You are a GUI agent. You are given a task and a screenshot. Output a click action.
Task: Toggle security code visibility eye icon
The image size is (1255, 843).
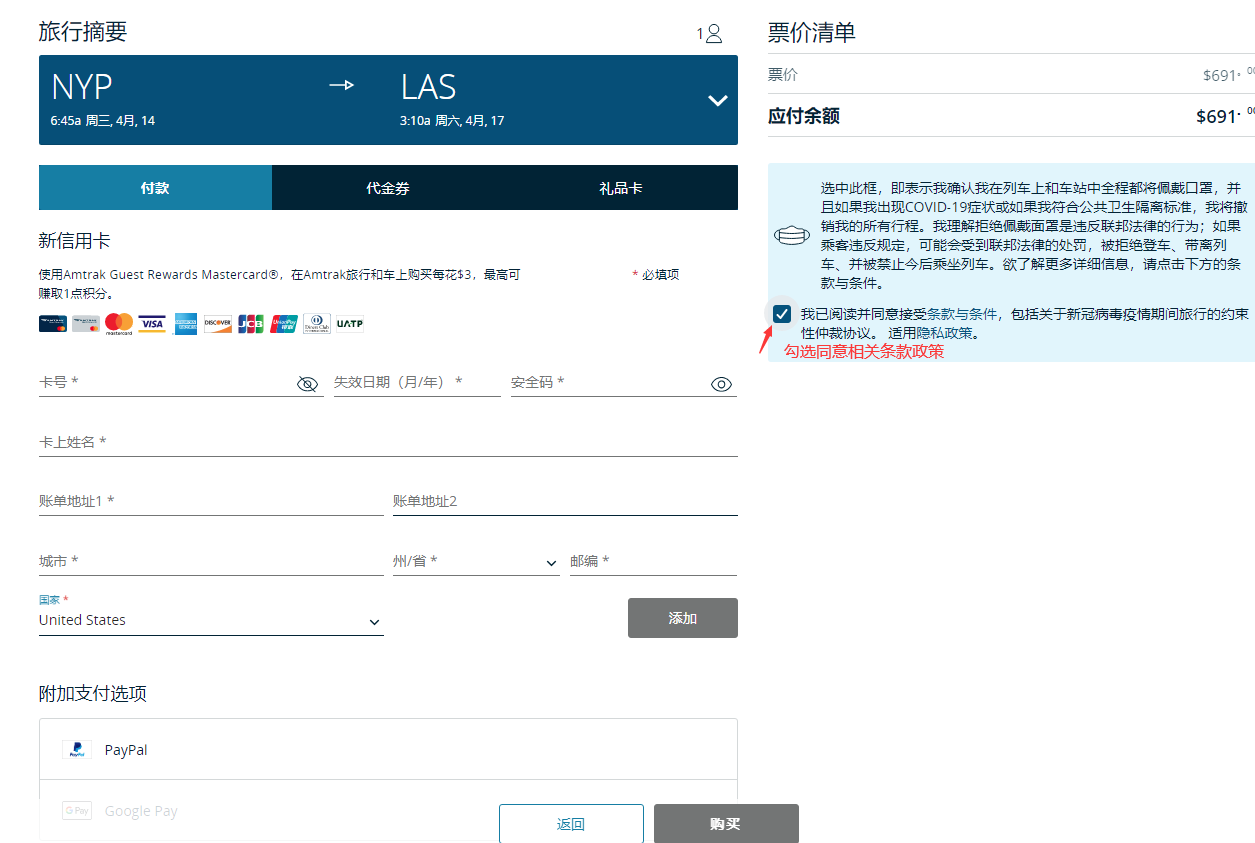(x=721, y=384)
